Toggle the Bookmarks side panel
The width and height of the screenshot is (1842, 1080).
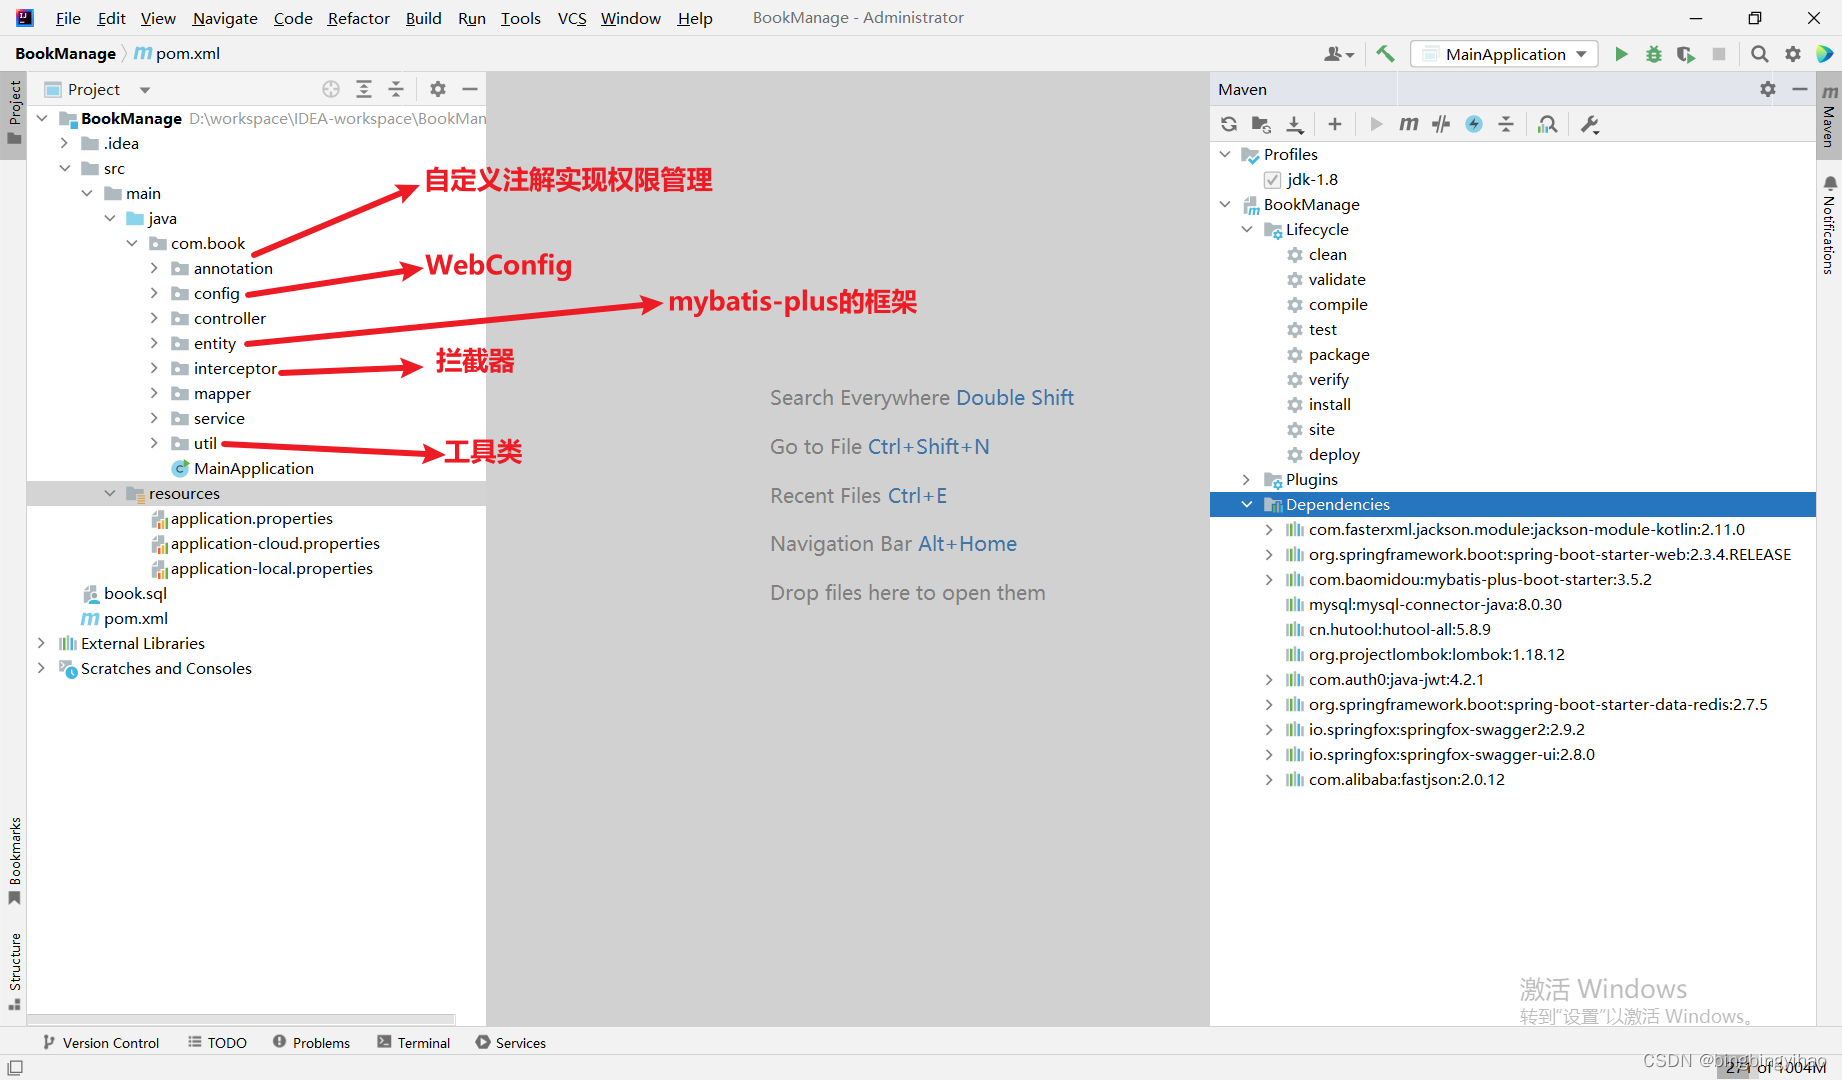coord(14,861)
